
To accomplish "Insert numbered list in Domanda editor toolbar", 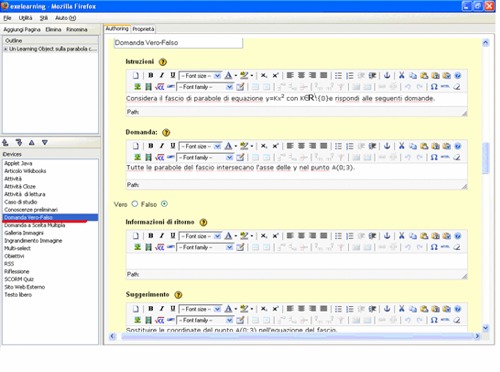I will click(350, 146).
